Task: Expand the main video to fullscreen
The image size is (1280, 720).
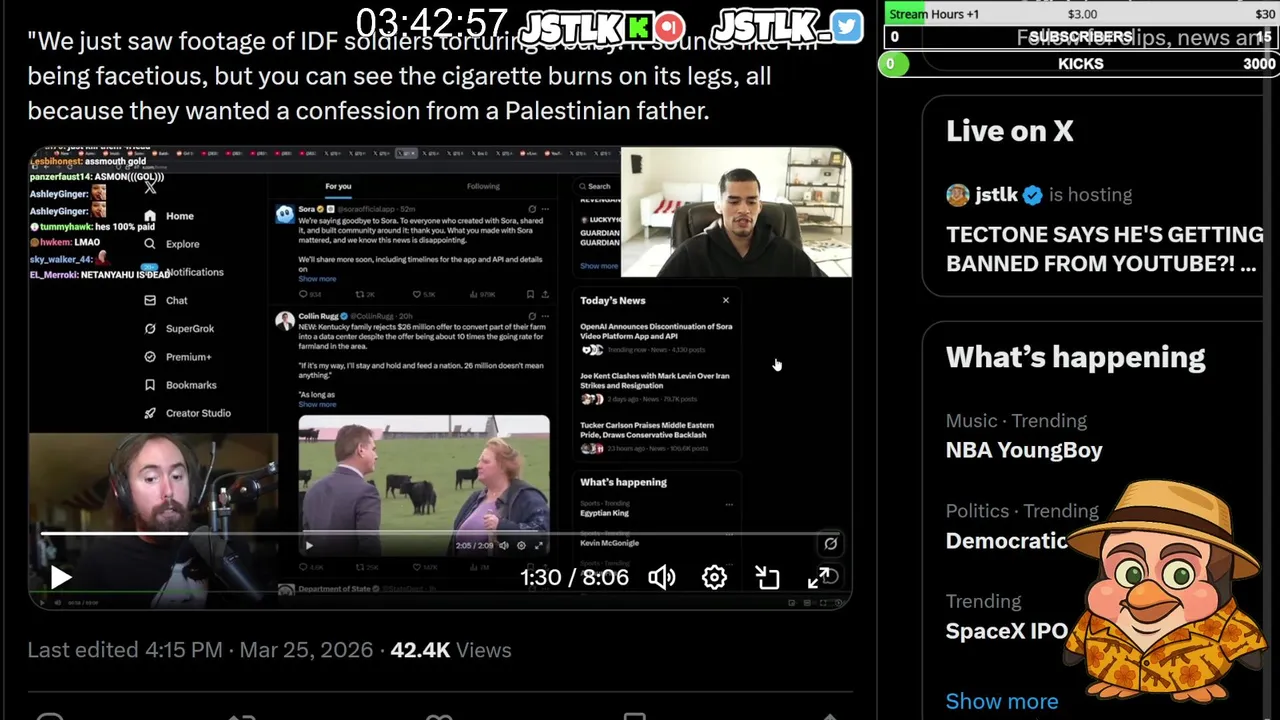Action: pos(819,577)
